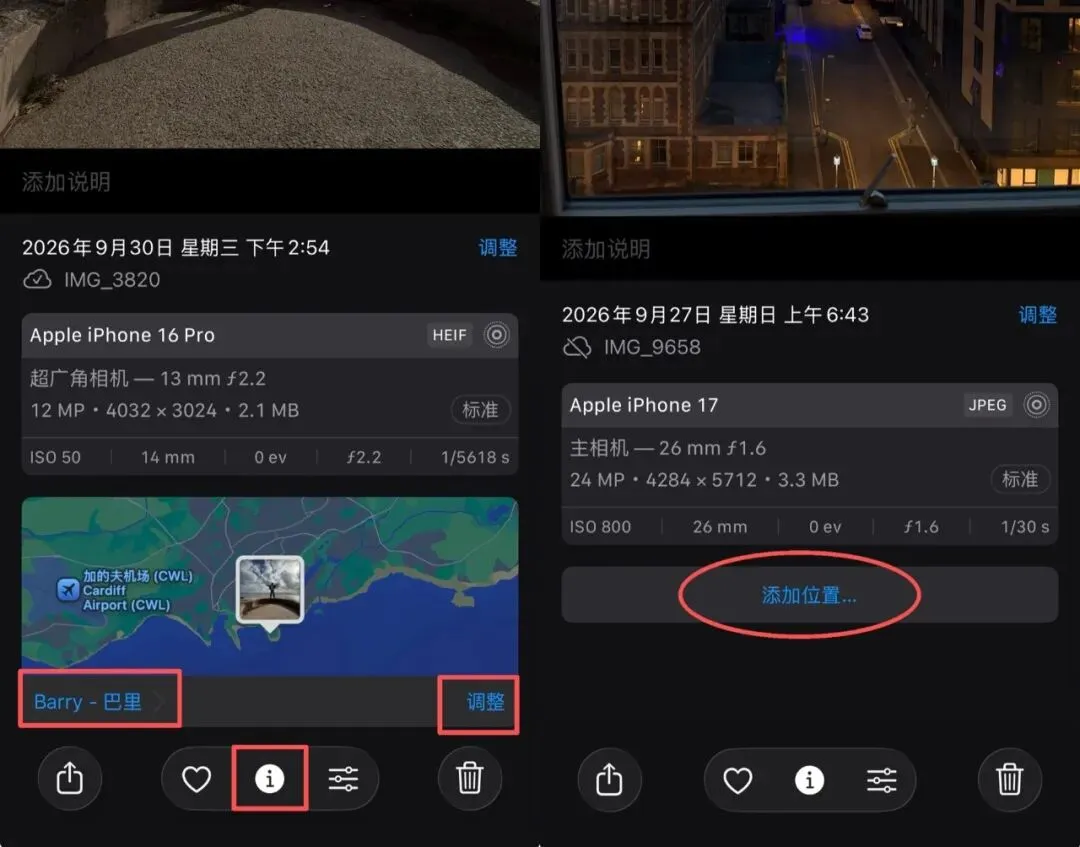
Task: Click 添加位置... to add location
Action: coord(809,595)
